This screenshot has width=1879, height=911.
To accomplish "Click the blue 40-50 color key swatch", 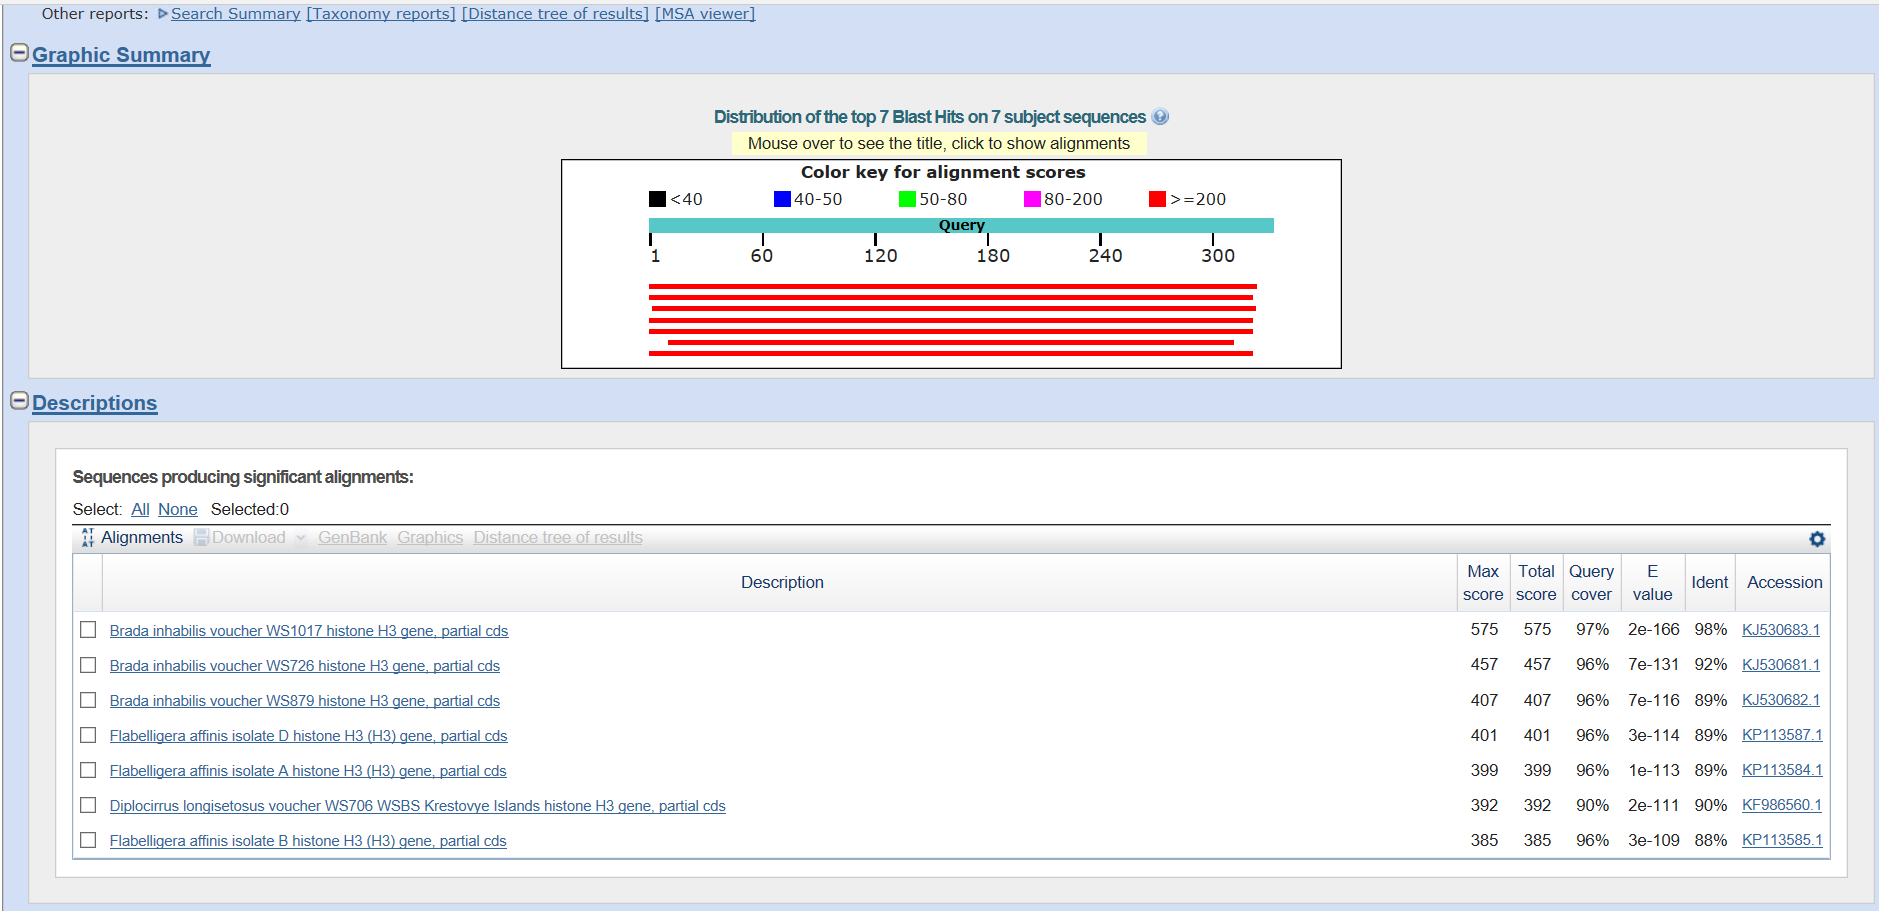I will [x=782, y=199].
